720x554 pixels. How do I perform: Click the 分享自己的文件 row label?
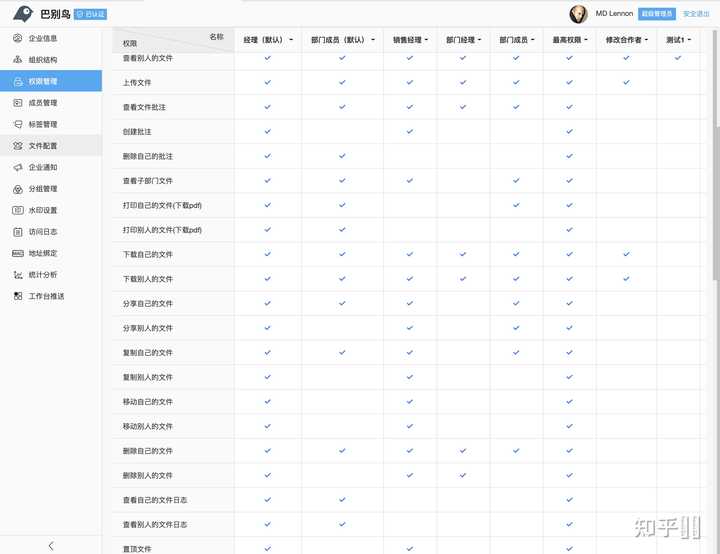147,304
